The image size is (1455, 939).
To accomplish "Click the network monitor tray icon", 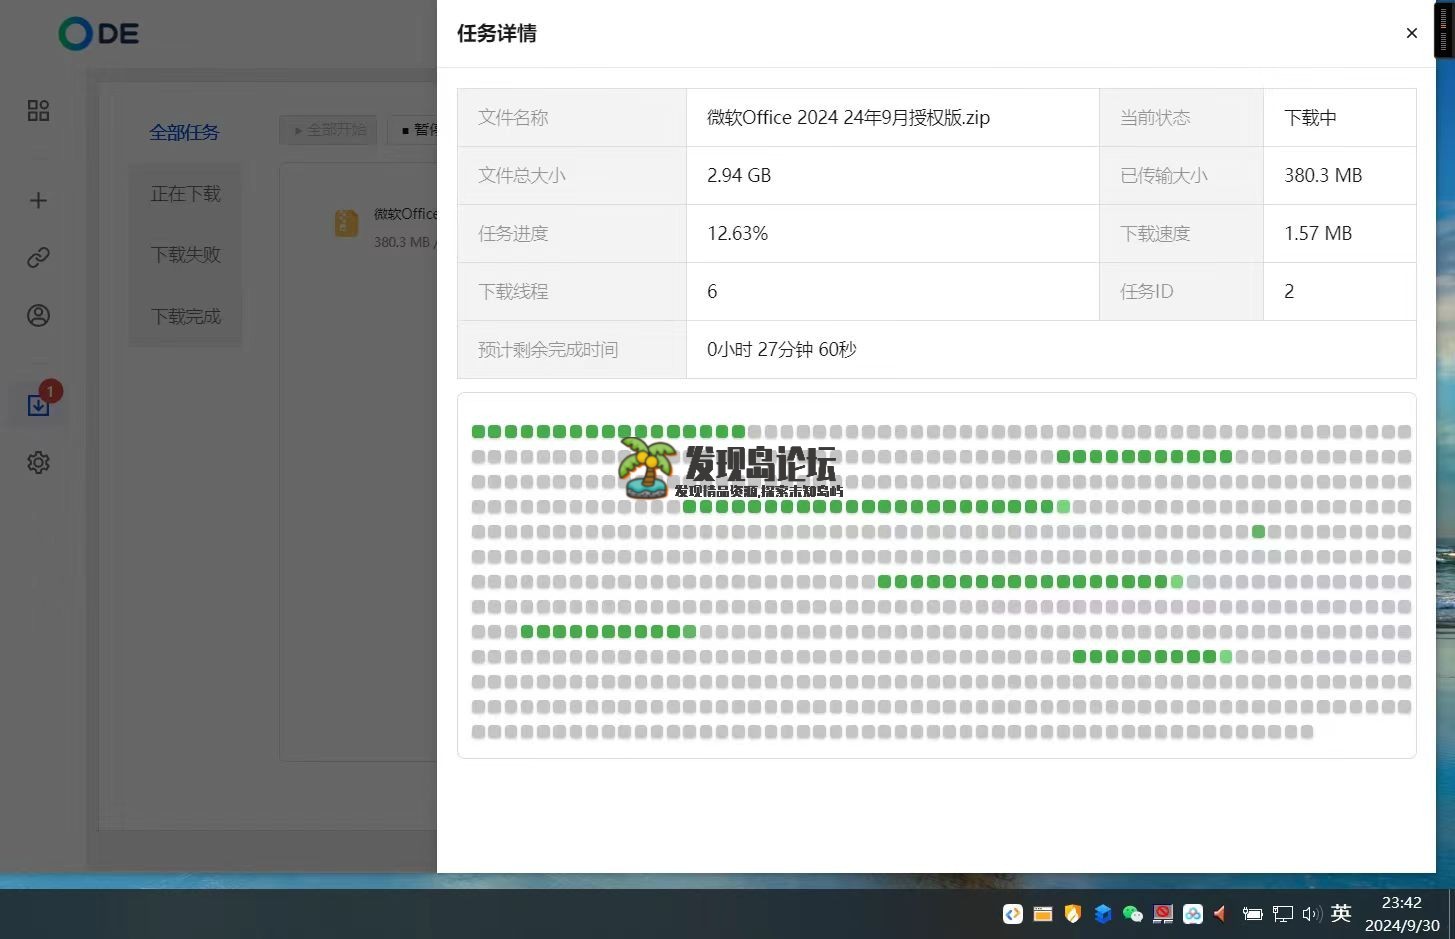I will (x=1283, y=913).
